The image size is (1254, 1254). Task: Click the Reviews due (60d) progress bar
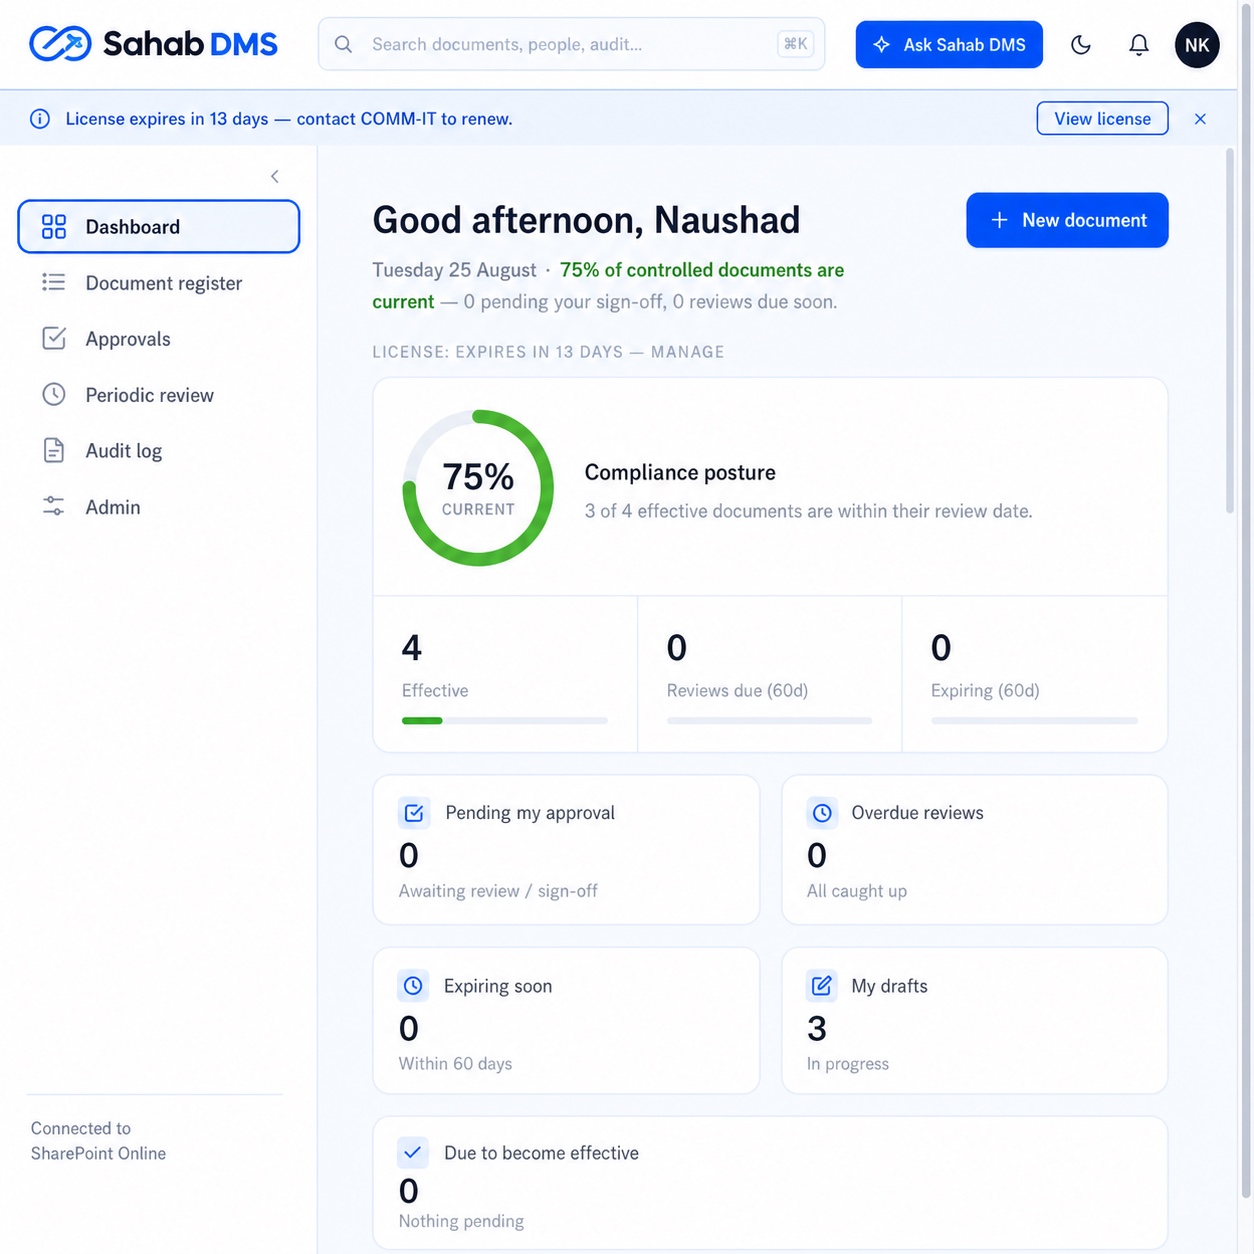click(x=769, y=720)
